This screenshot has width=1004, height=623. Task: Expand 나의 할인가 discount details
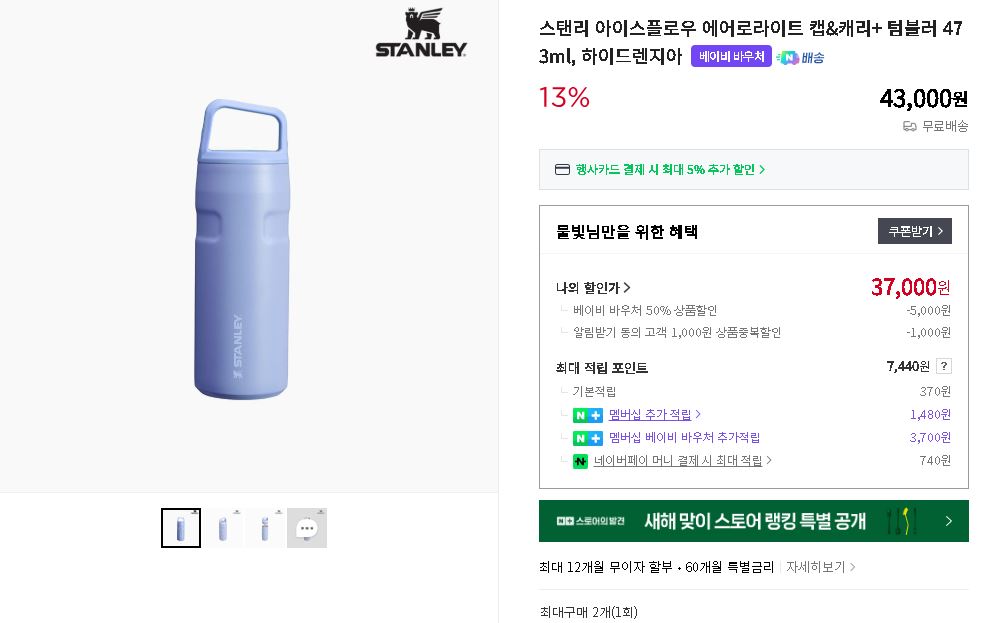pos(593,288)
